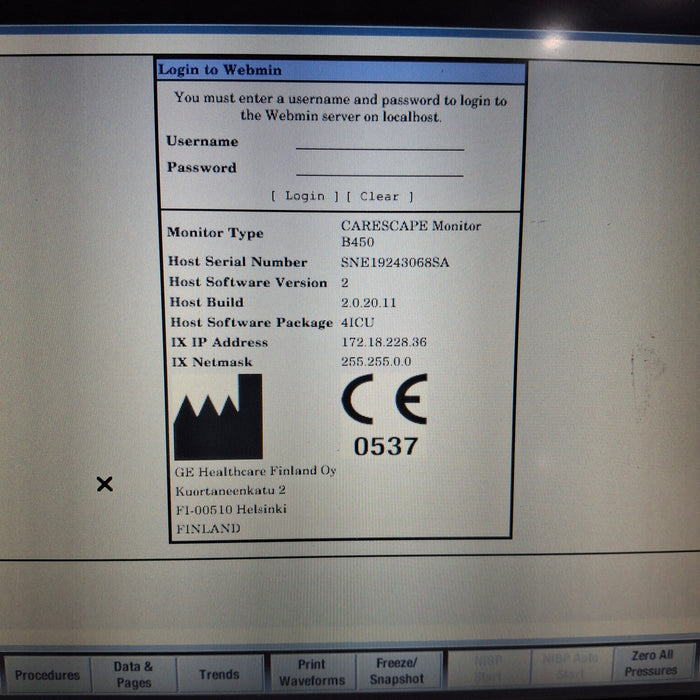Click the Login to Webmin title bar

(341, 70)
